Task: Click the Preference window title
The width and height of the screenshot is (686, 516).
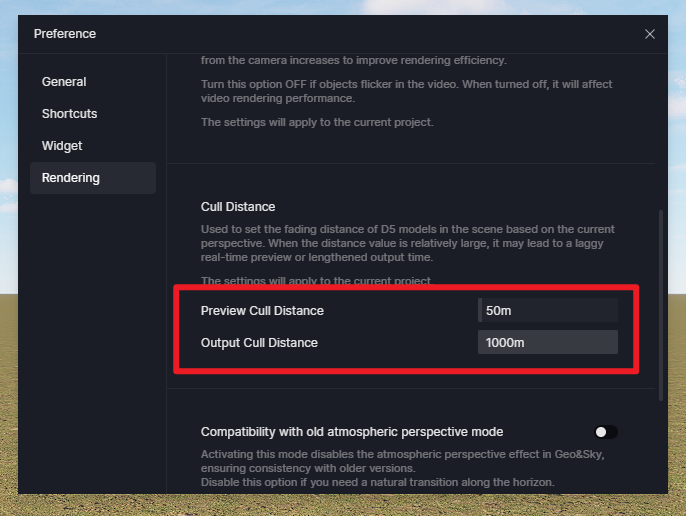Action: coord(65,34)
